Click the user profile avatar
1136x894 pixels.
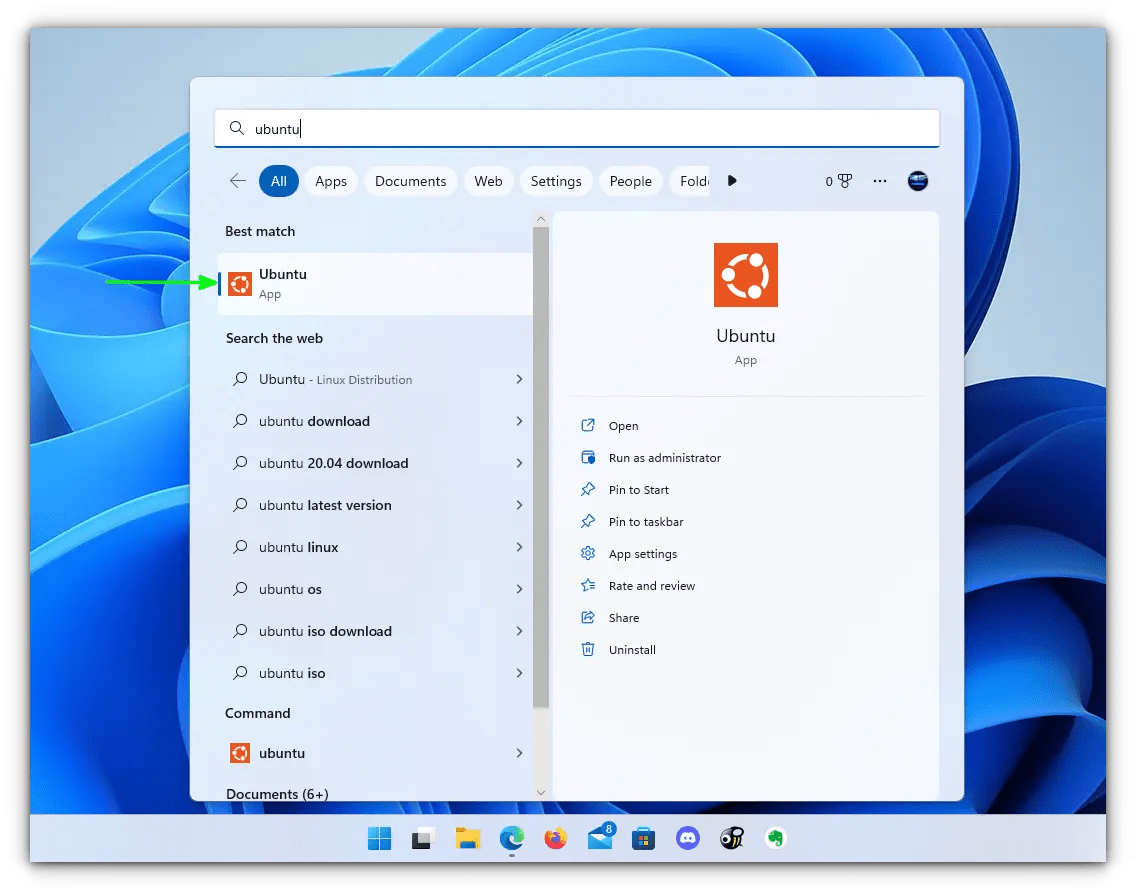pyautogui.click(x=918, y=181)
